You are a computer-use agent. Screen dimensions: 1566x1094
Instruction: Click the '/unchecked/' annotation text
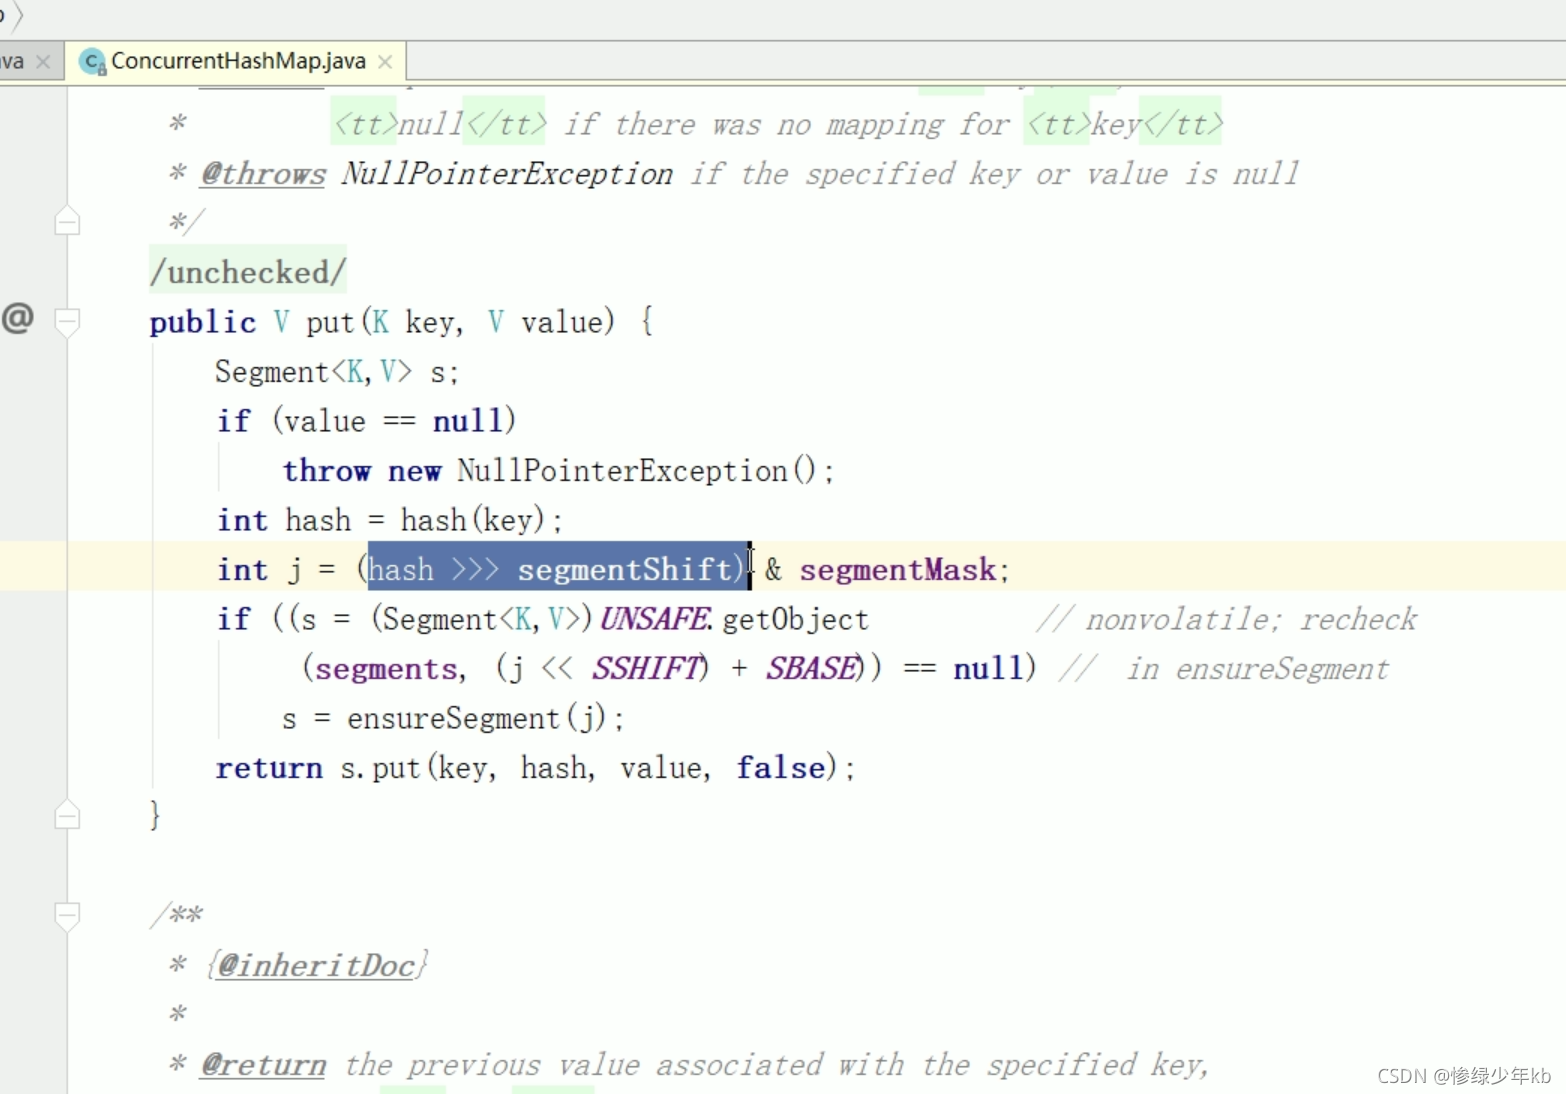point(248,272)
